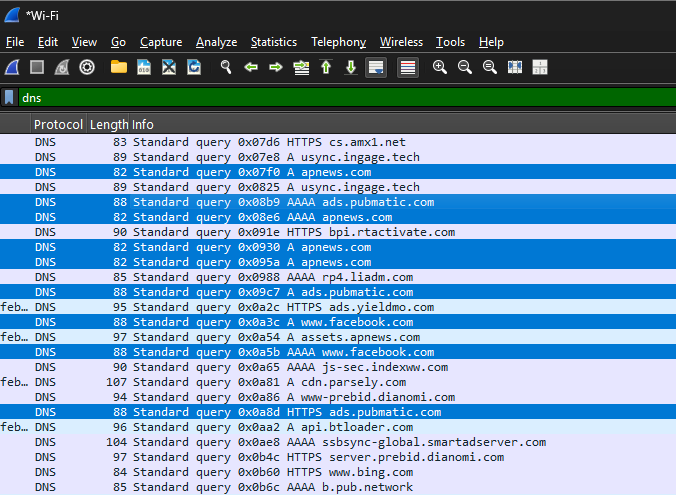Select query 0x09c7 A ads.pubmatic.com
Image resolution: width=676 pixels, height=495 pixels.
pyautogui.click(x=338, y=292)
